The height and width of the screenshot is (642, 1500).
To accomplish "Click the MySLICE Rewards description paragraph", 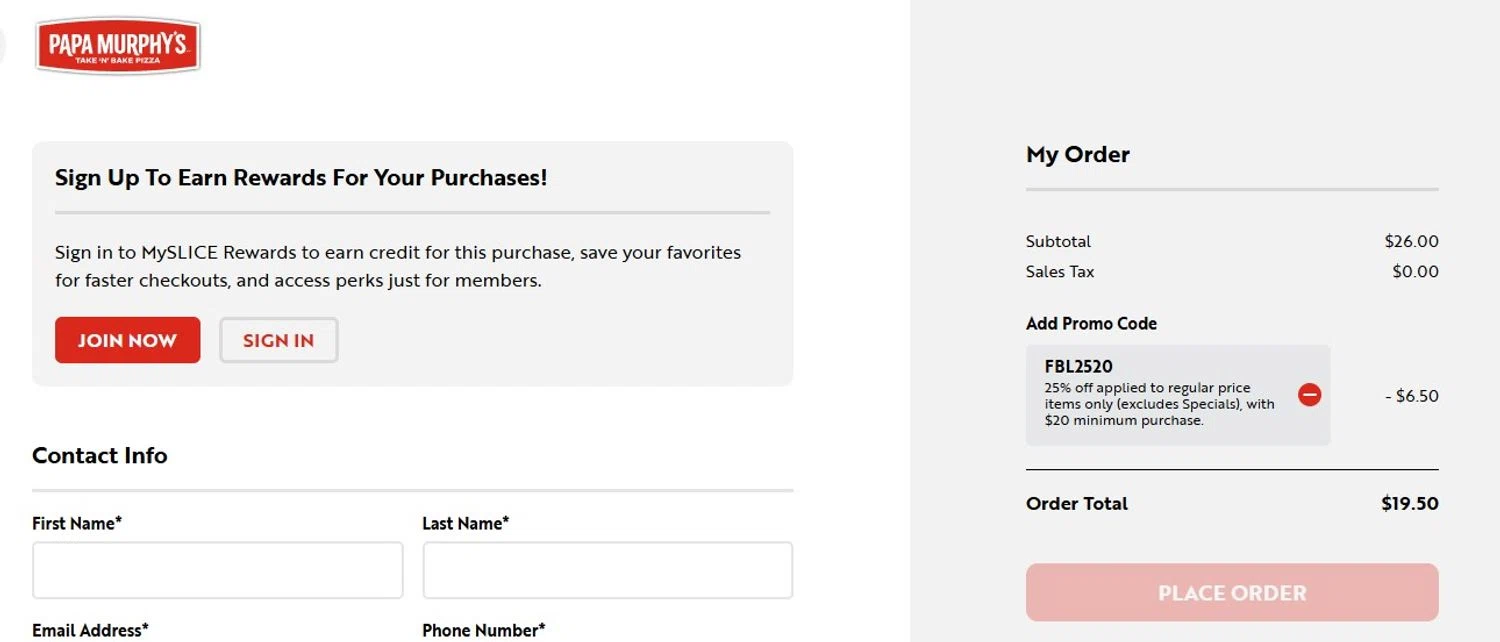I will click(x=398, y=266).
